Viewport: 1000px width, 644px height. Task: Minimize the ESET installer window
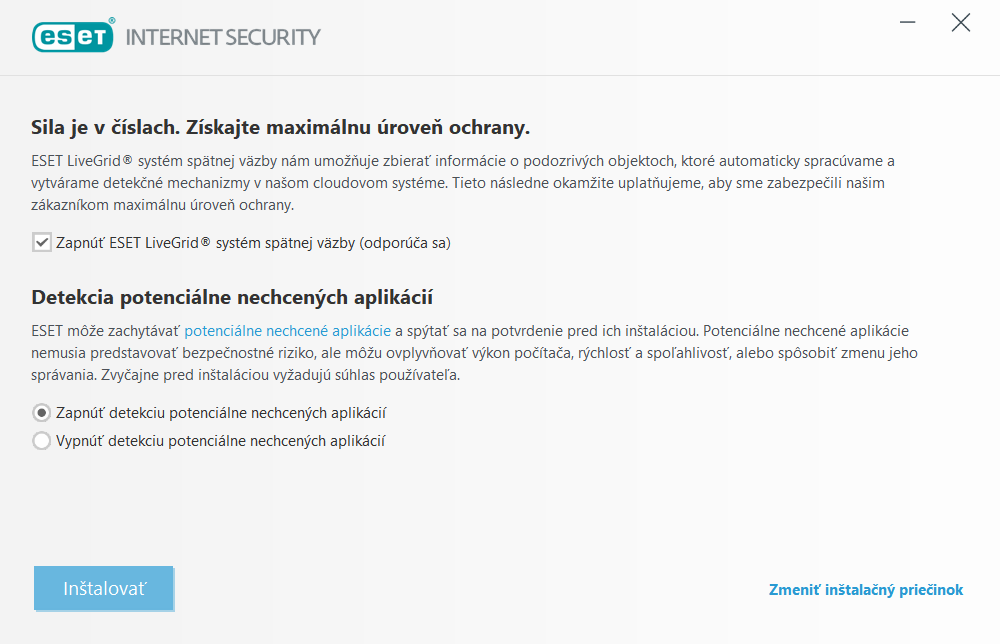pyautogui.click(x=907, y=23)
